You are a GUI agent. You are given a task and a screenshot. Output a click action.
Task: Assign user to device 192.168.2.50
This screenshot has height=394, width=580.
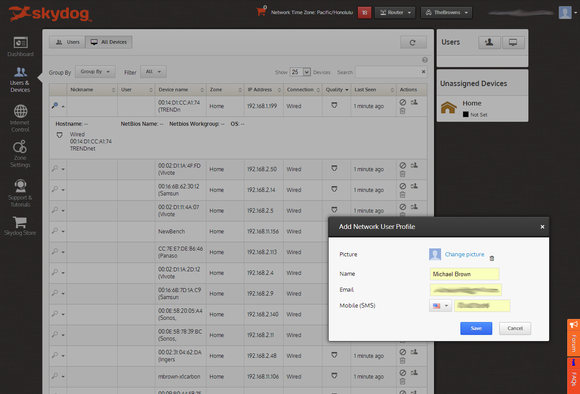[414, 165]
